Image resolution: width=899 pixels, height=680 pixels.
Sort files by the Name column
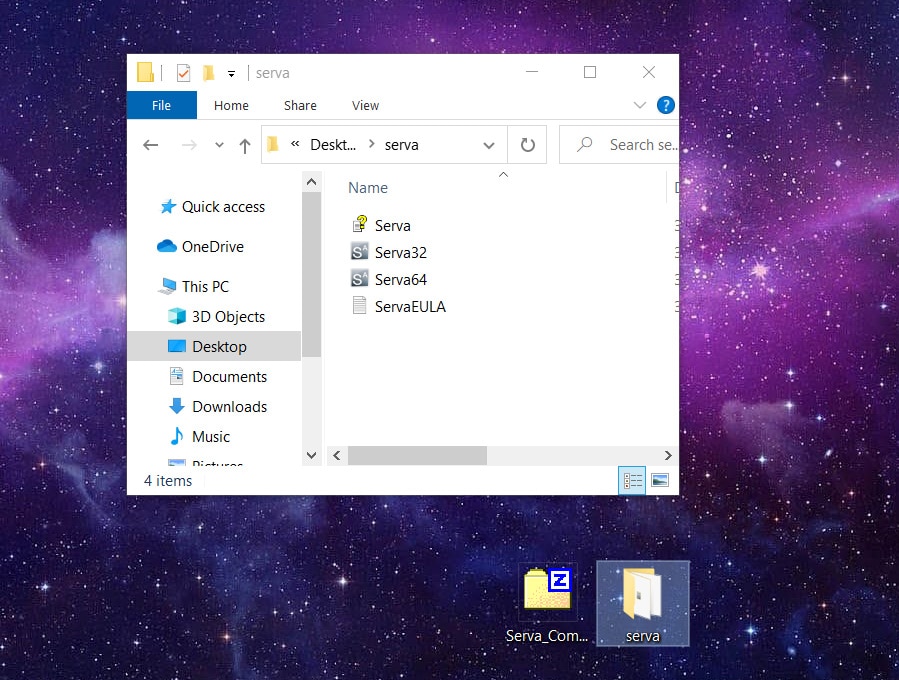click(x=368, y=187)
